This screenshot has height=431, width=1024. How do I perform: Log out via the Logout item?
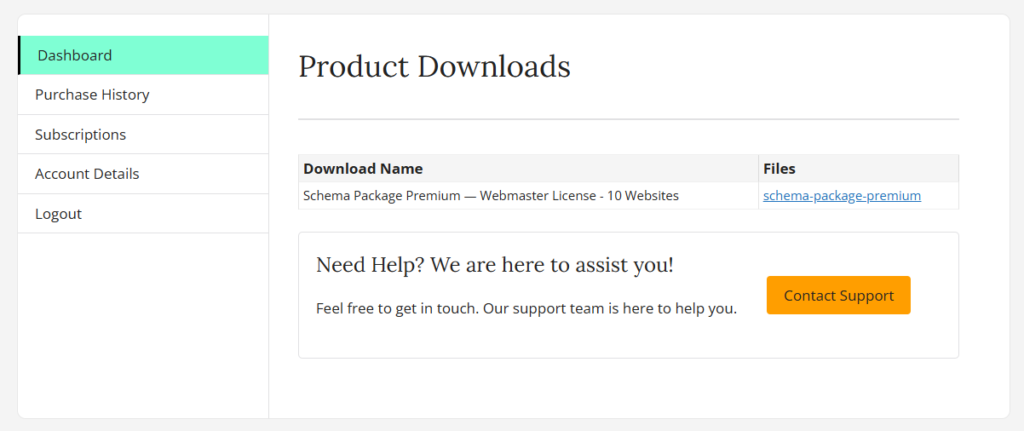58,214
